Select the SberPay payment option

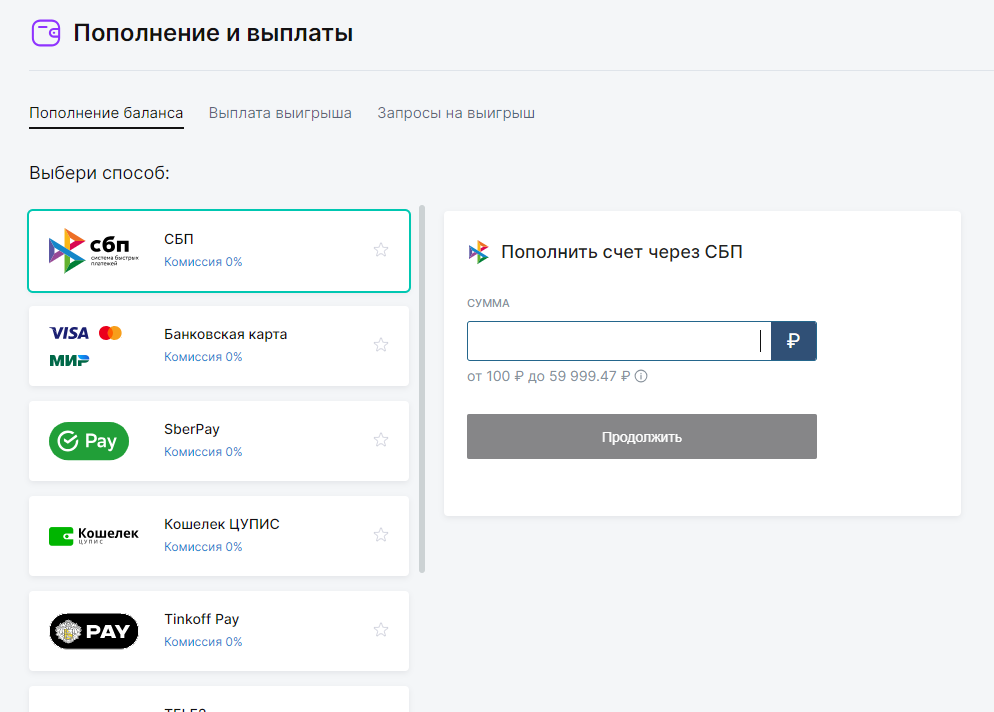219,441
